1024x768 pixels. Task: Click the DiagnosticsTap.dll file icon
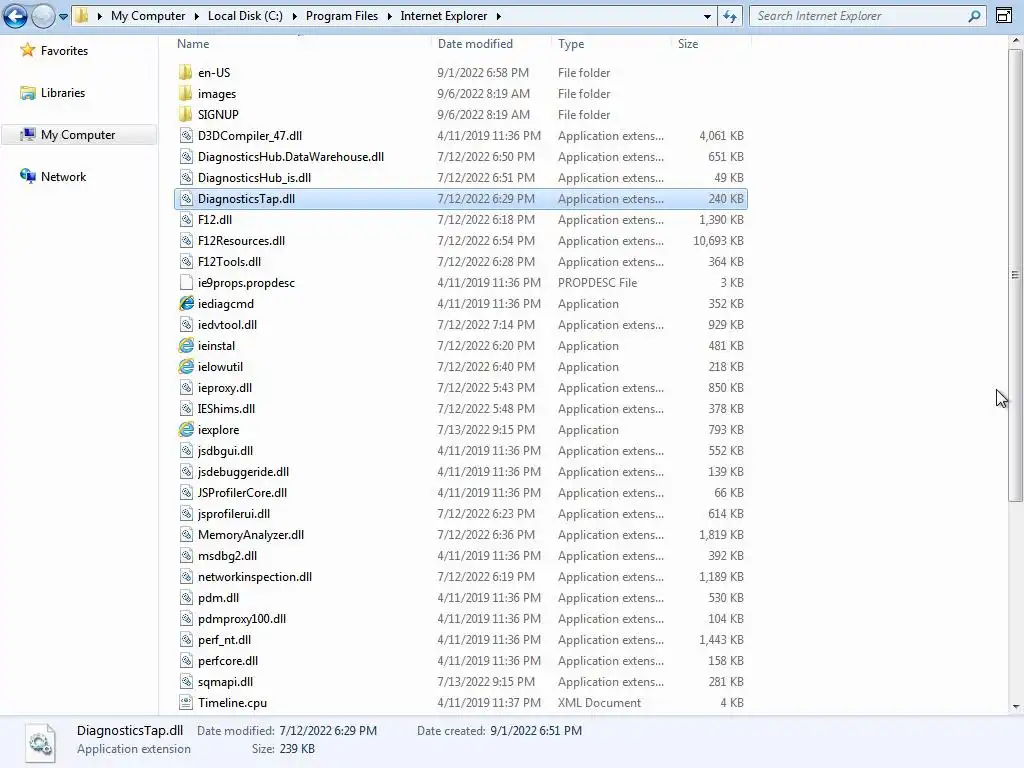[x=186, y=199]
